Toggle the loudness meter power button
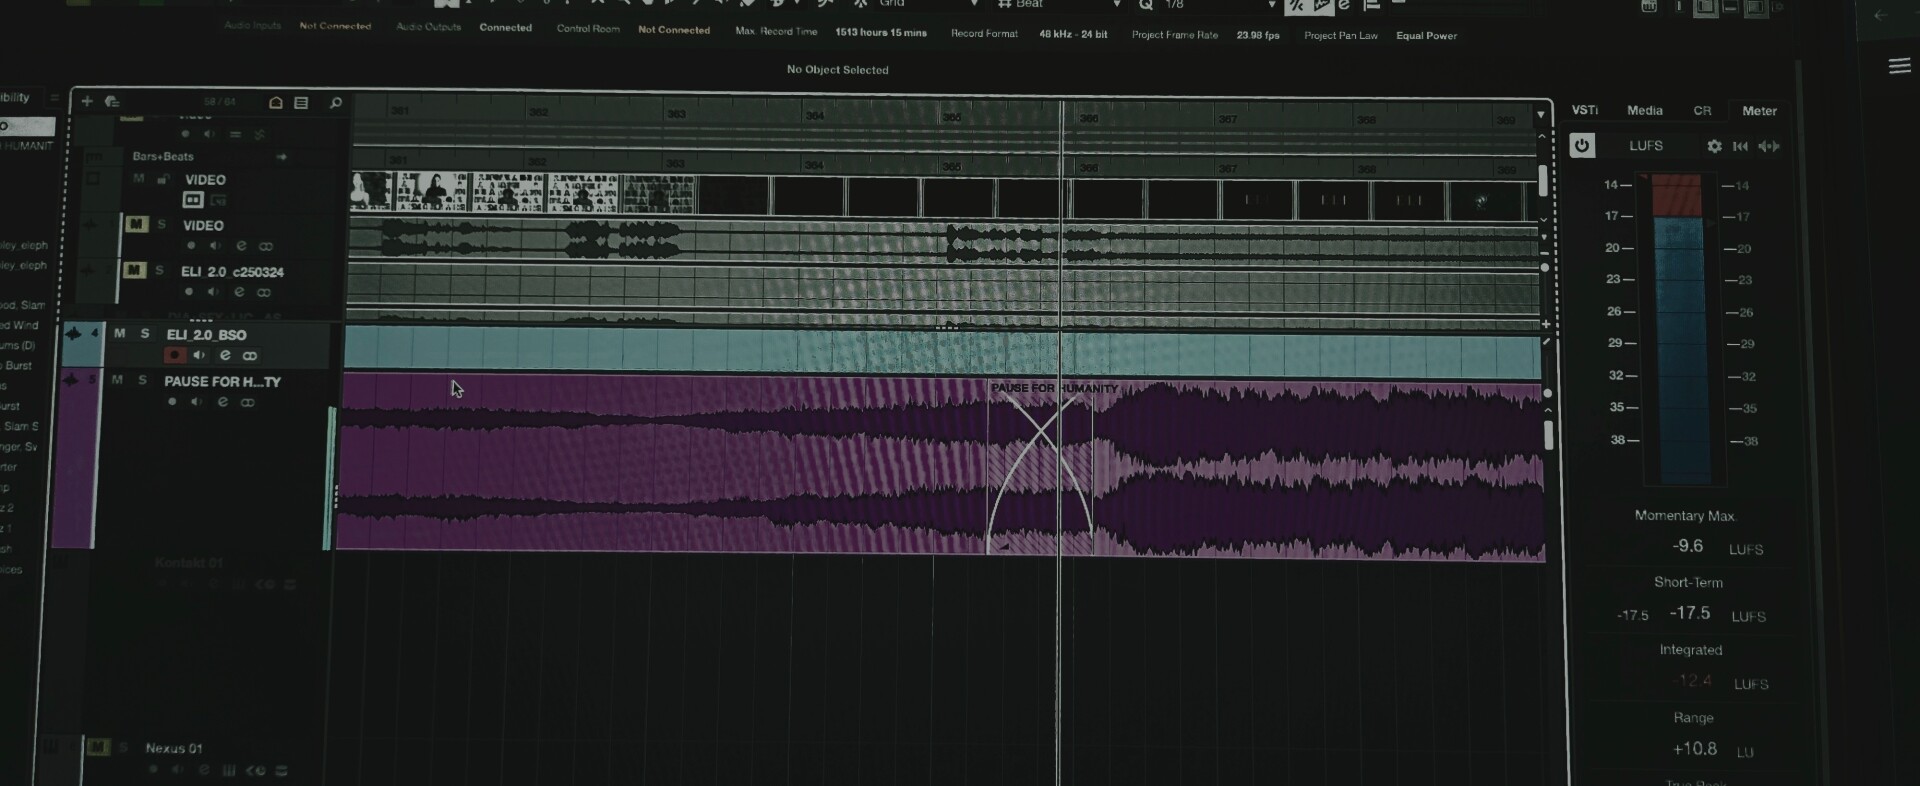This screenshot has width=1920, height=786. pos(1581,146)
